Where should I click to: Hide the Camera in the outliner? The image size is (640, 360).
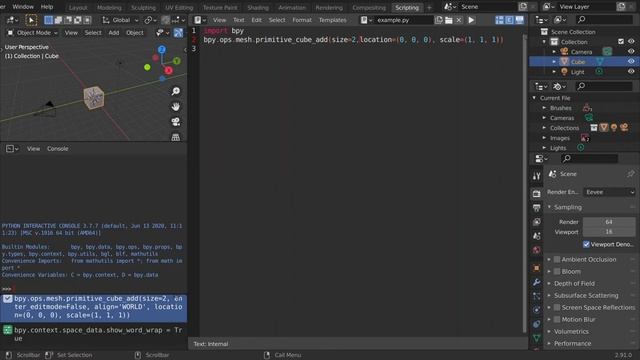[631, 52]
